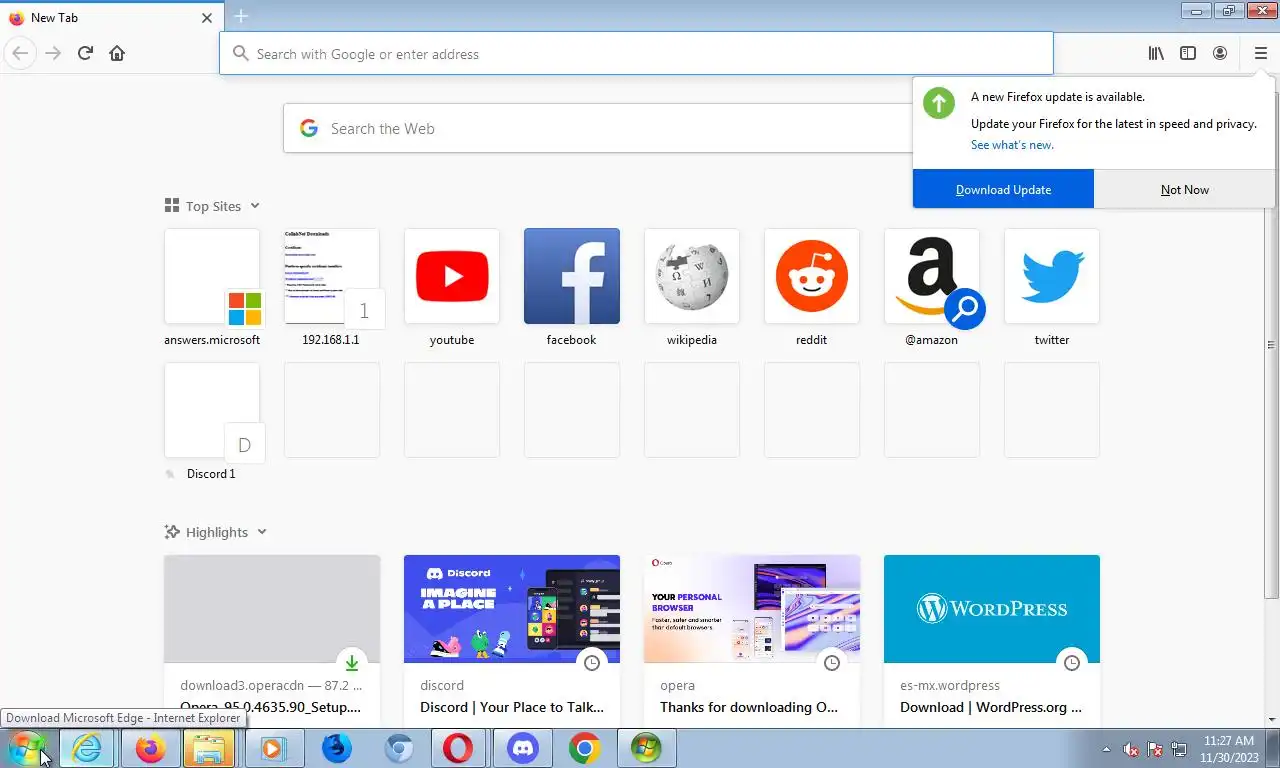Expand the Highlights section menu
Viewport: 1280px width, 768px height.
pos(262,532)
